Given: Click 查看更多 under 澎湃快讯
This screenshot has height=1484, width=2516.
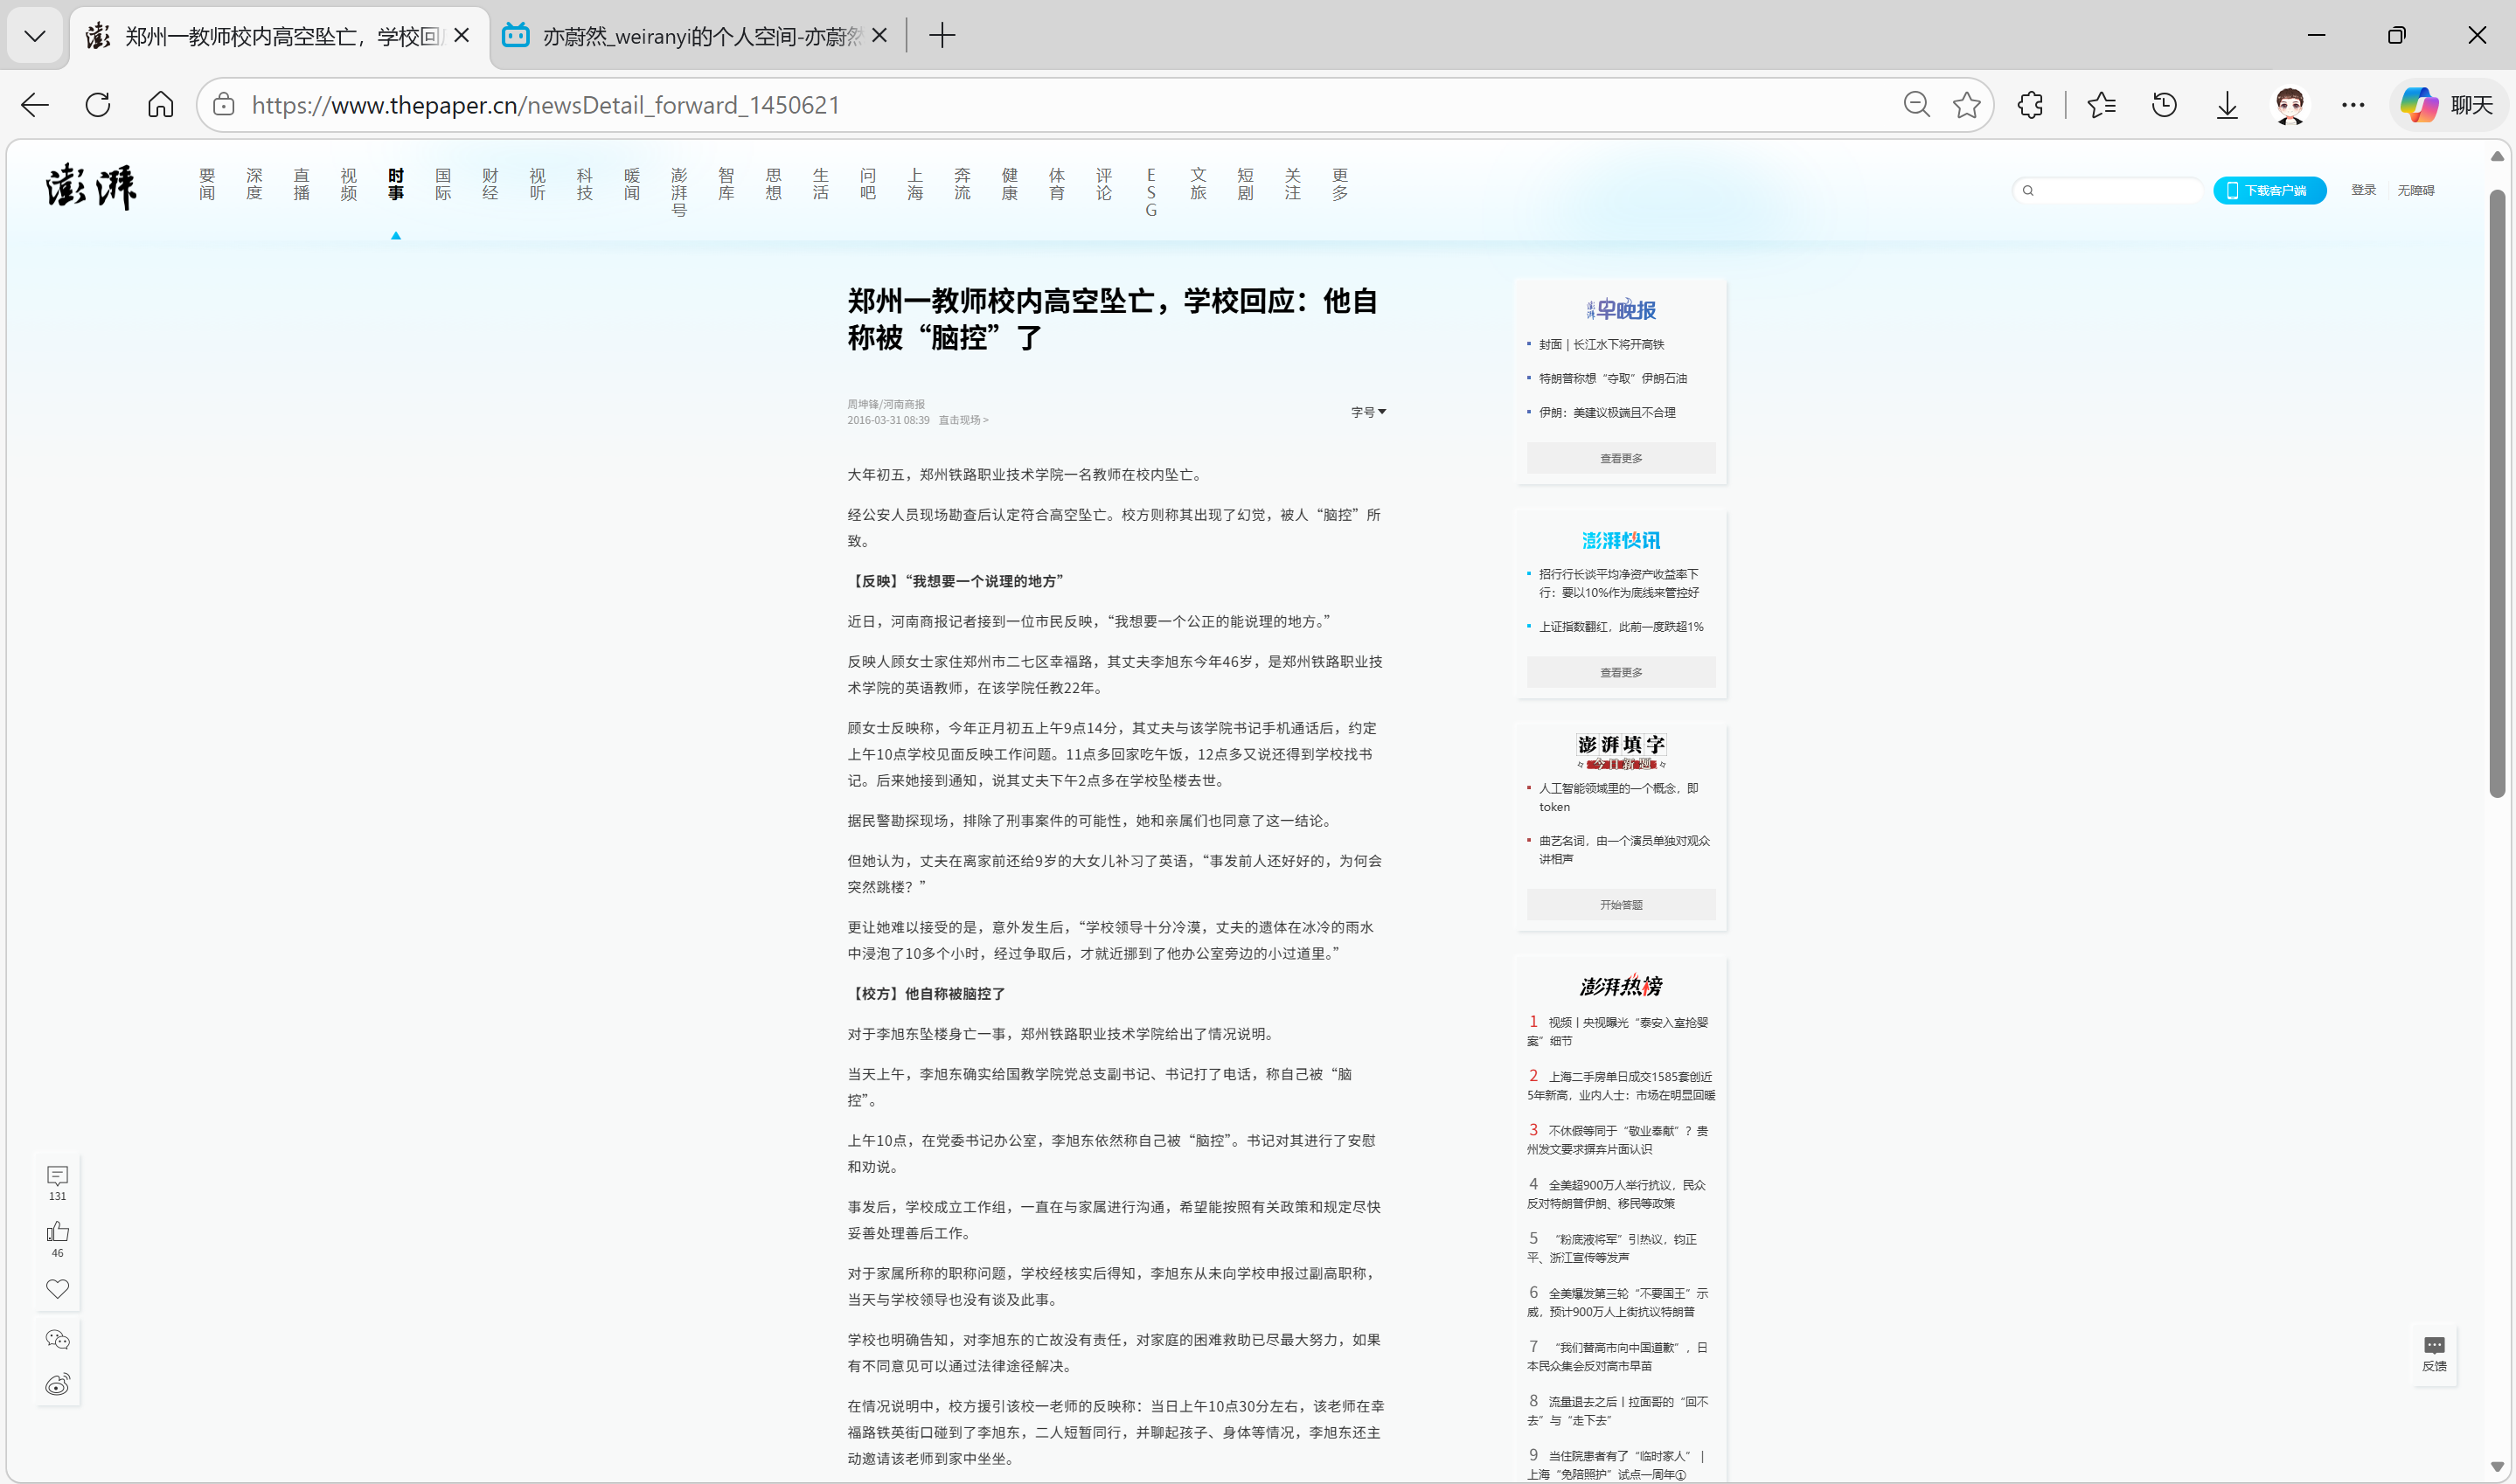Looking at the screenshot, I should pos(1620,671).
